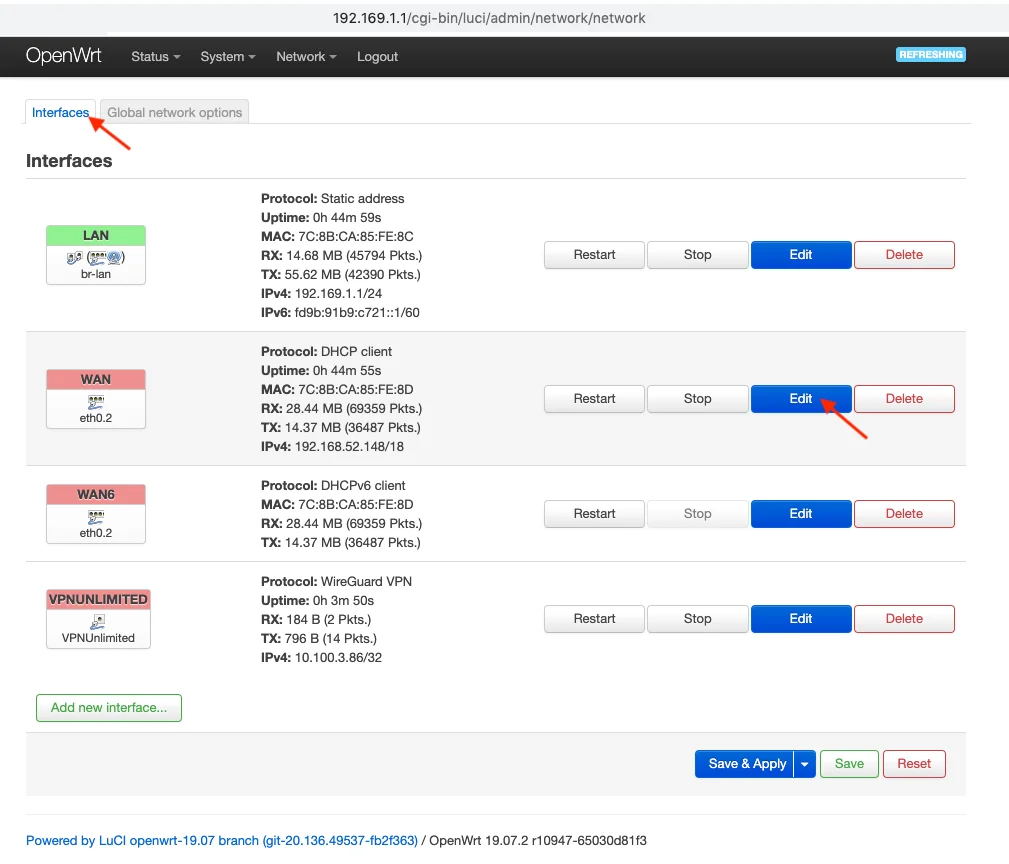This screenshot has width=1009, height=864.
Task: Click the eth0.2 port icon under WAN6
Action: point(96,516)
